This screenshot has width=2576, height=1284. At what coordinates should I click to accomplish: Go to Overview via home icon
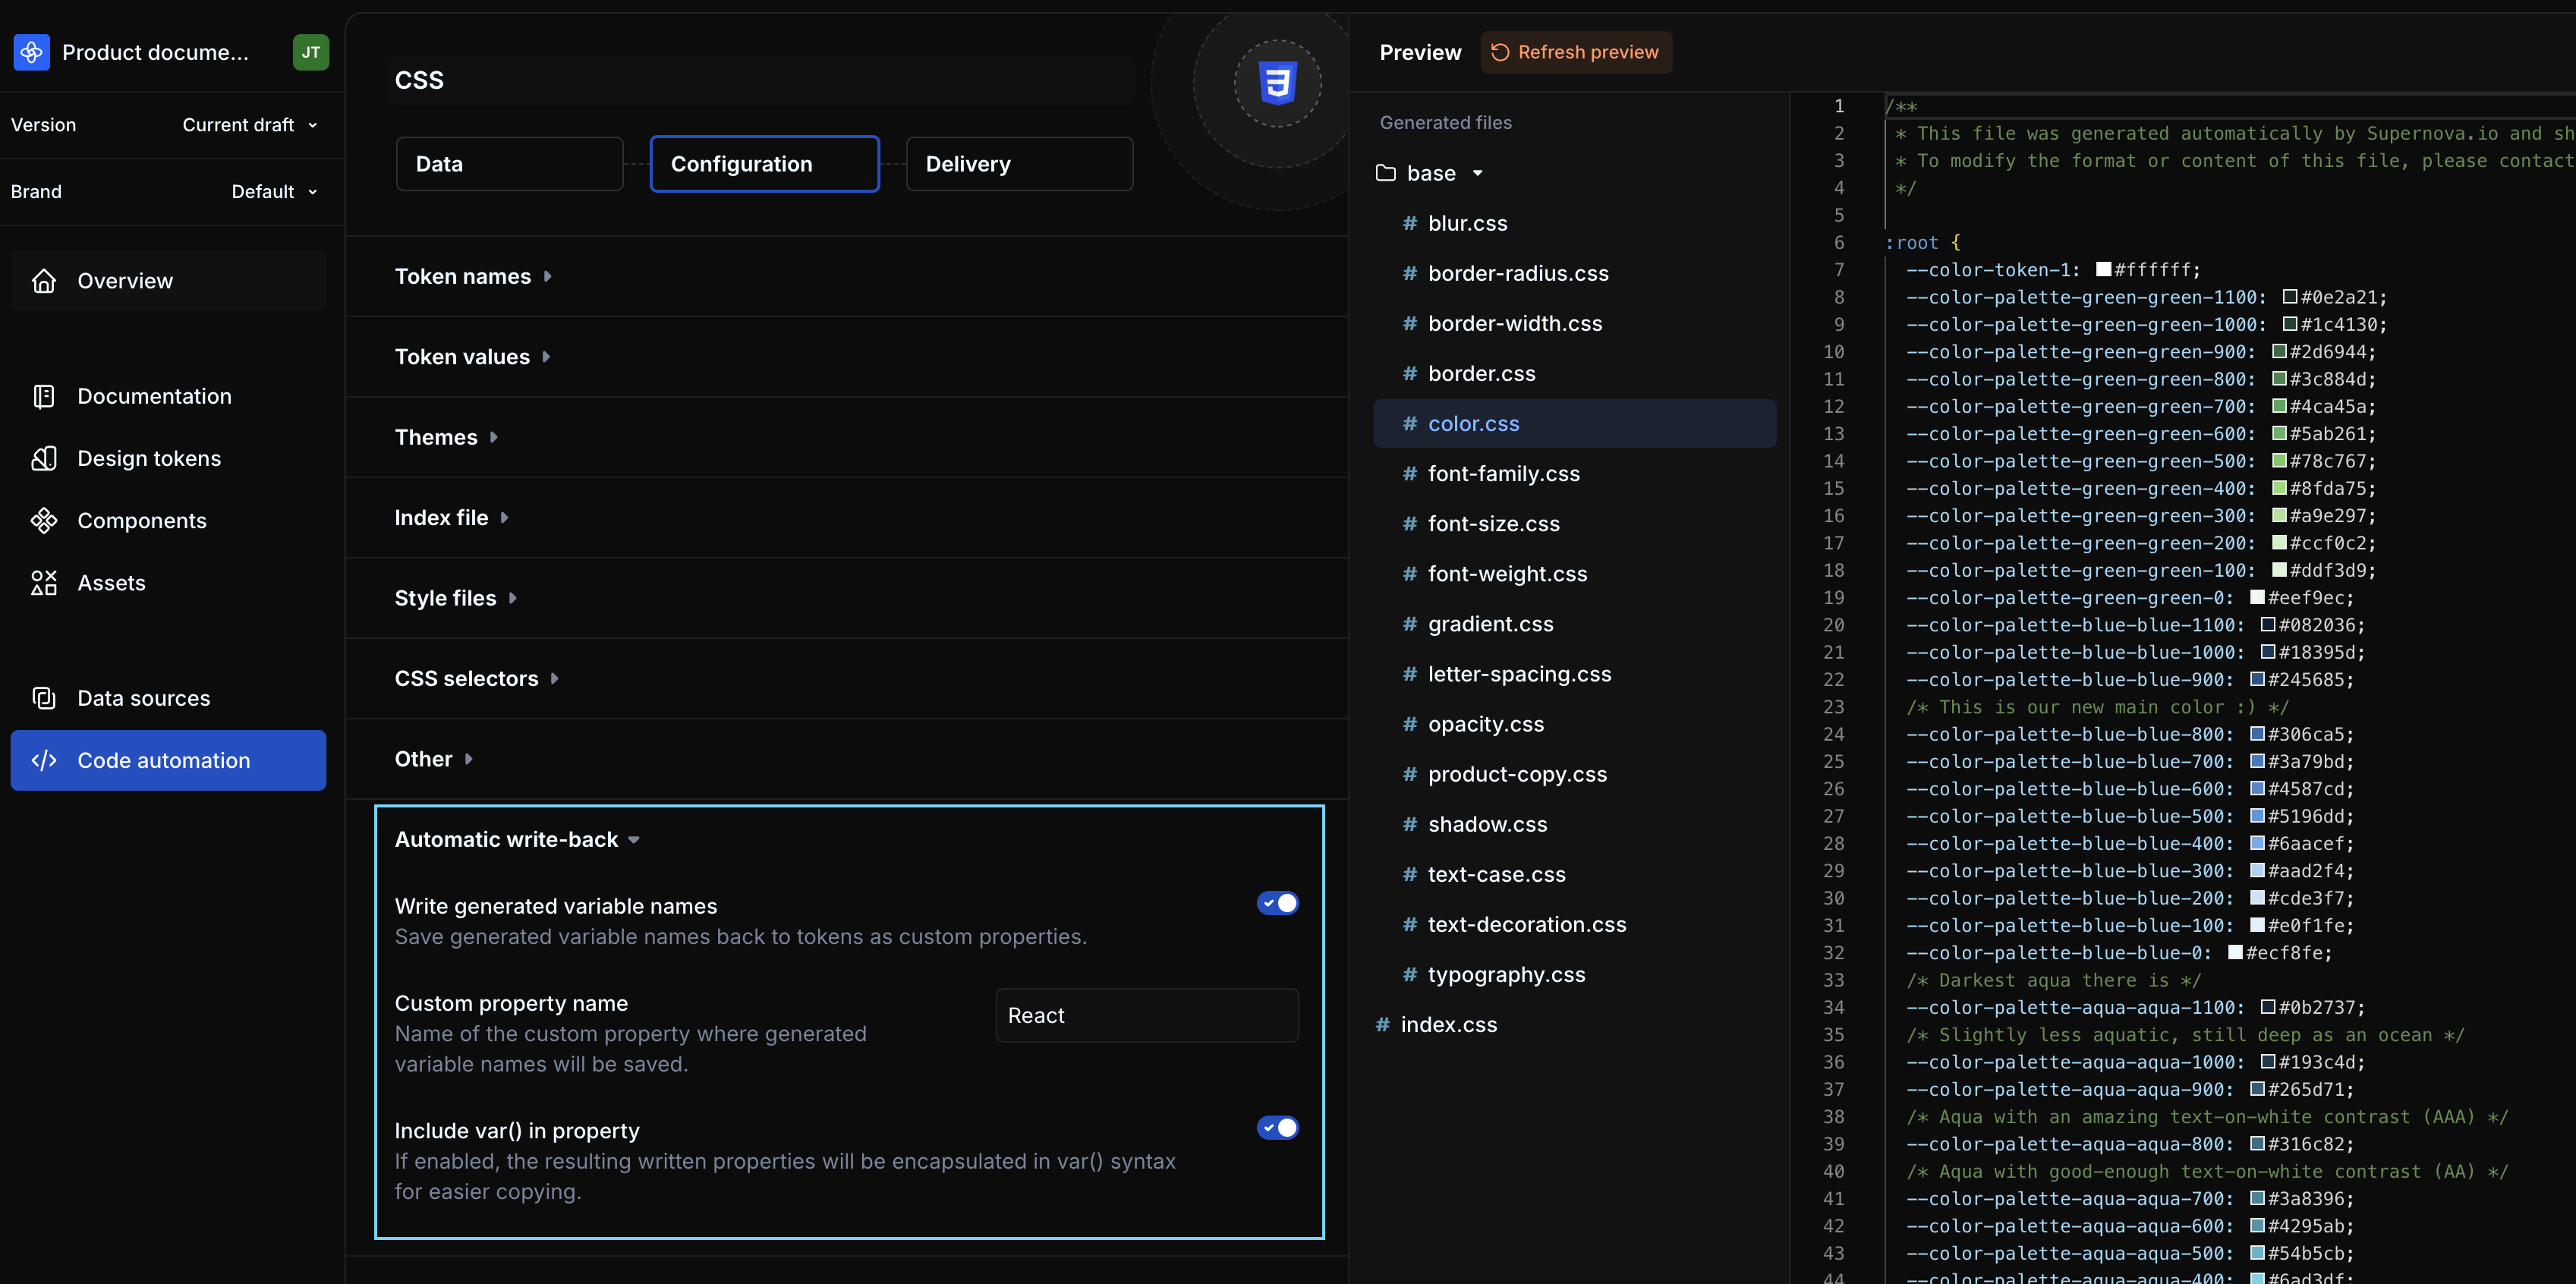pos(44,281)
